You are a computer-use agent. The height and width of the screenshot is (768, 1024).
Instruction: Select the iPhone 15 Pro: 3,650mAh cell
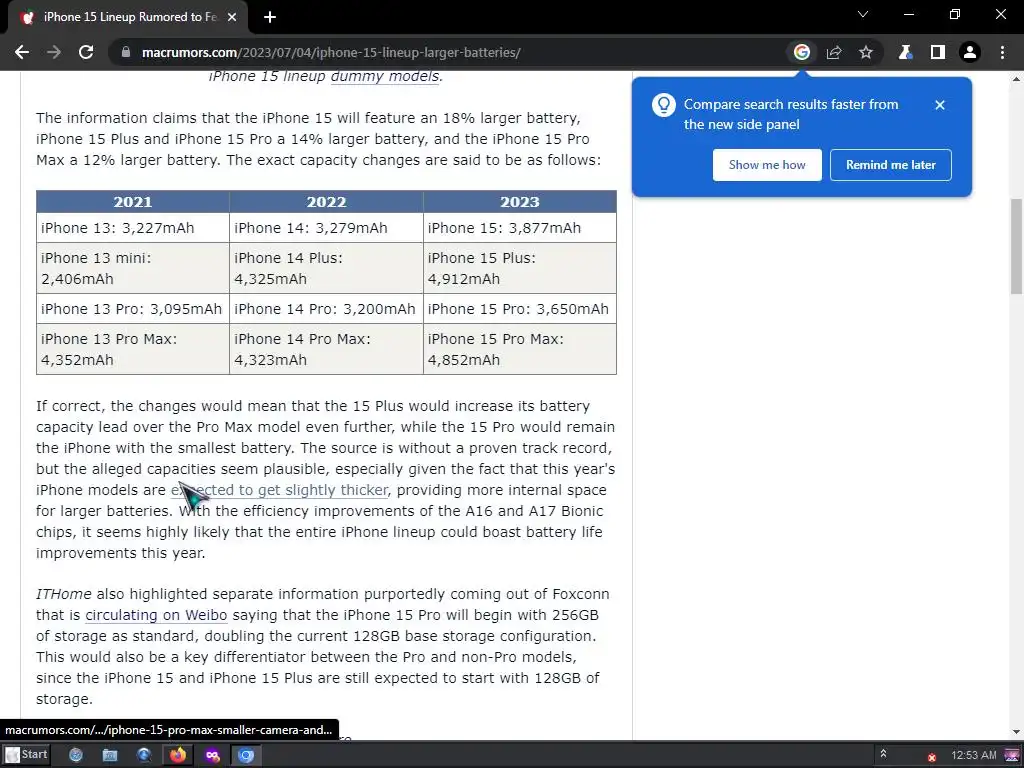(x=520, y=309)
